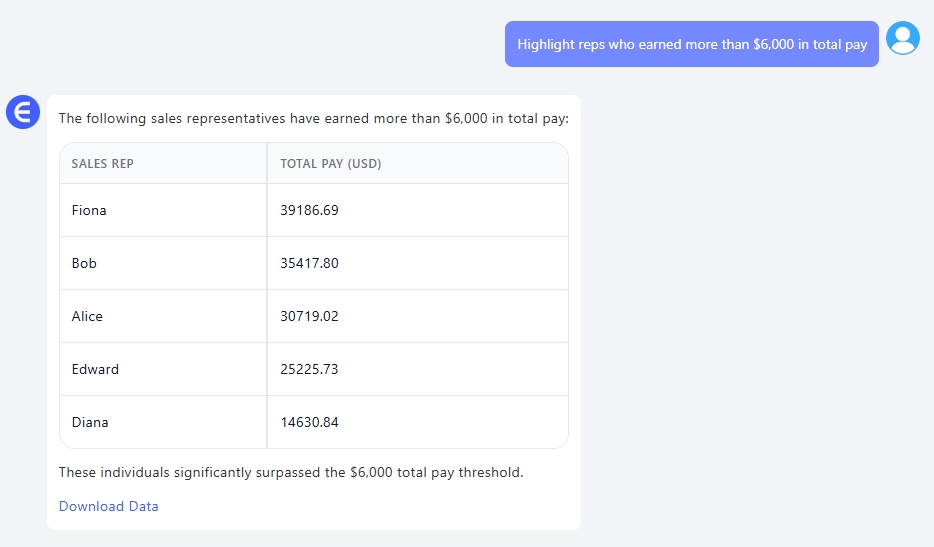
Task: Click the assistant E logo icon
Action: [23, 113]
